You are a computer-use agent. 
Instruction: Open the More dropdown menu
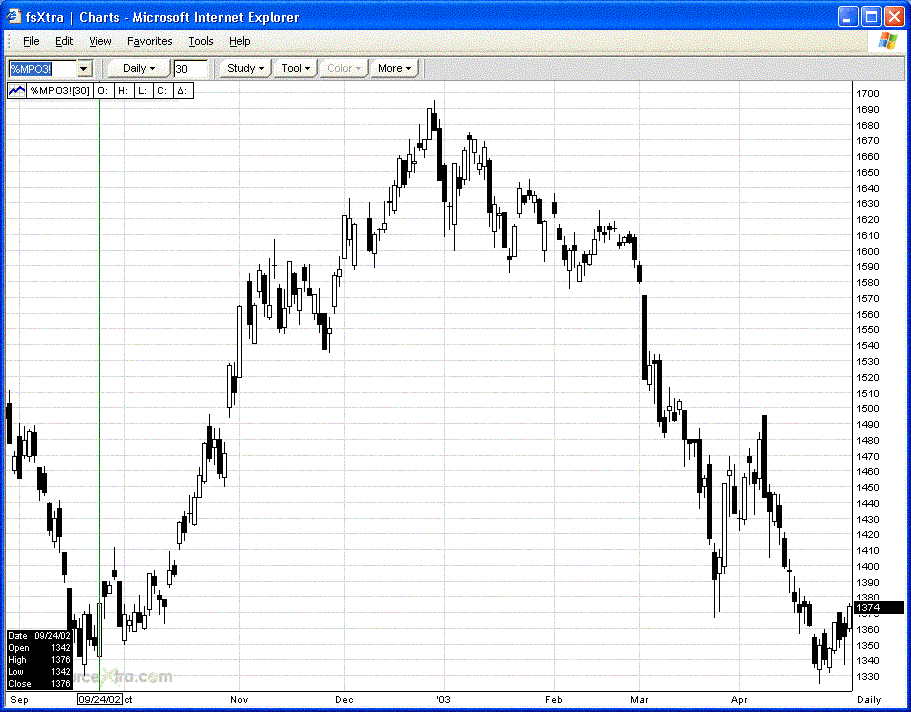tap(394, 69)
